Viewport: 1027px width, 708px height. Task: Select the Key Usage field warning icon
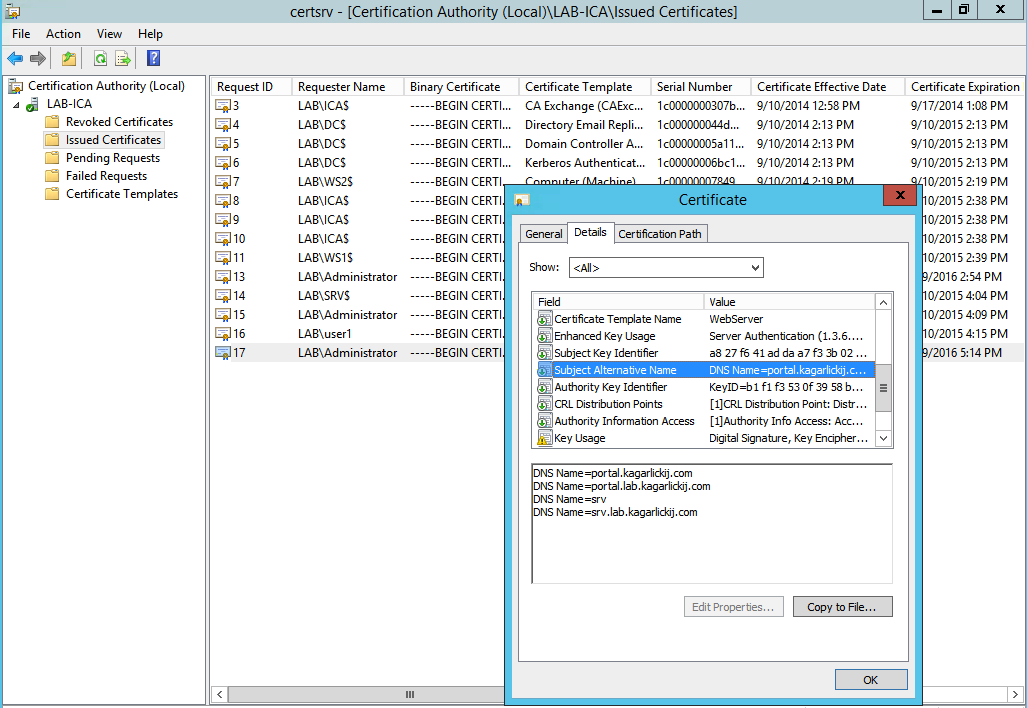pos(545,439)
